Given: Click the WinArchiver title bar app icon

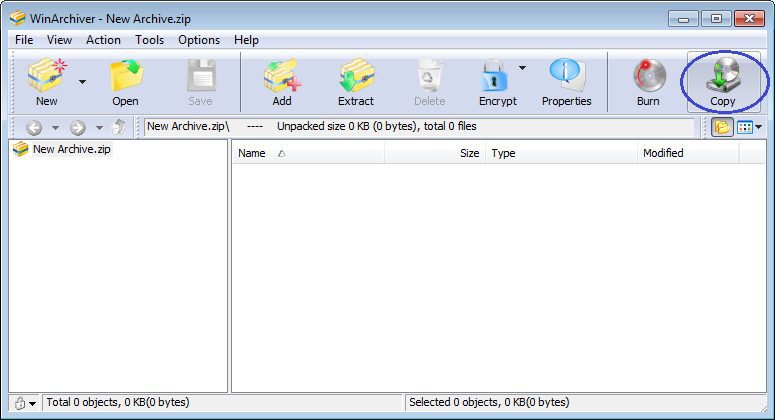Looking at the screenshot, I should 18,18.
